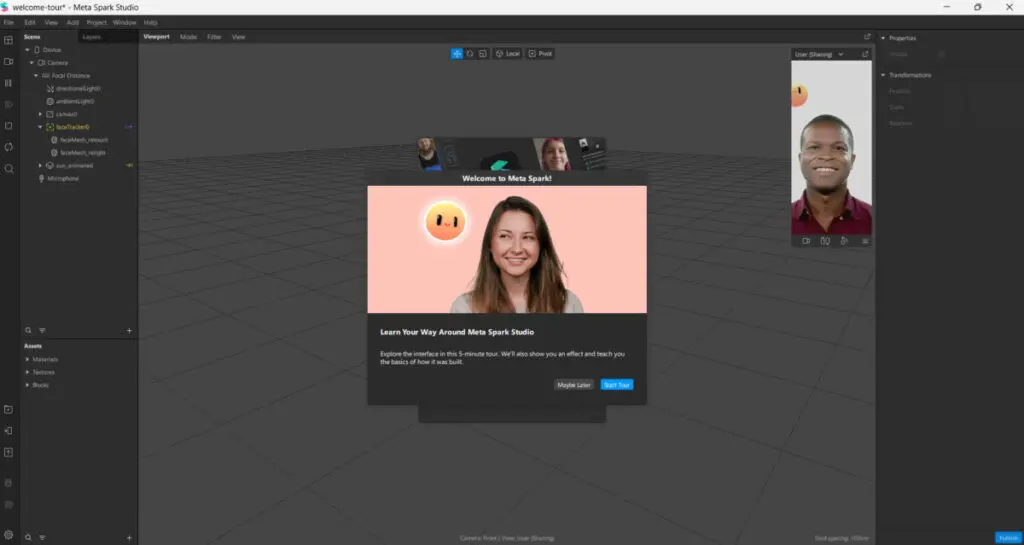Collapse the Transformations section
The height and width of the screenshot is (545, 1024).
tap(884, 75)
